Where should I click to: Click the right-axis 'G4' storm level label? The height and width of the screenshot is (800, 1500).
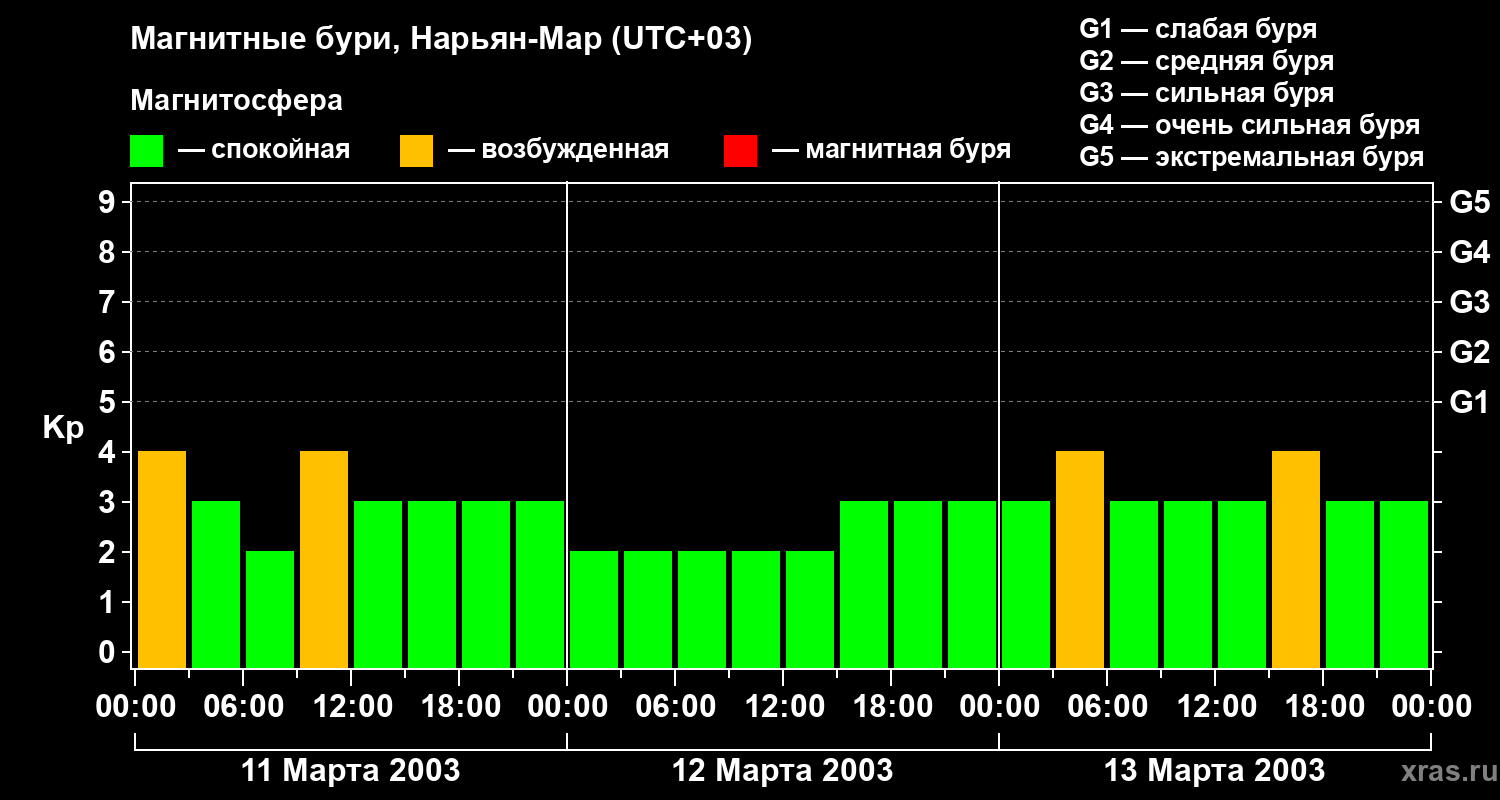(1469, 252)
